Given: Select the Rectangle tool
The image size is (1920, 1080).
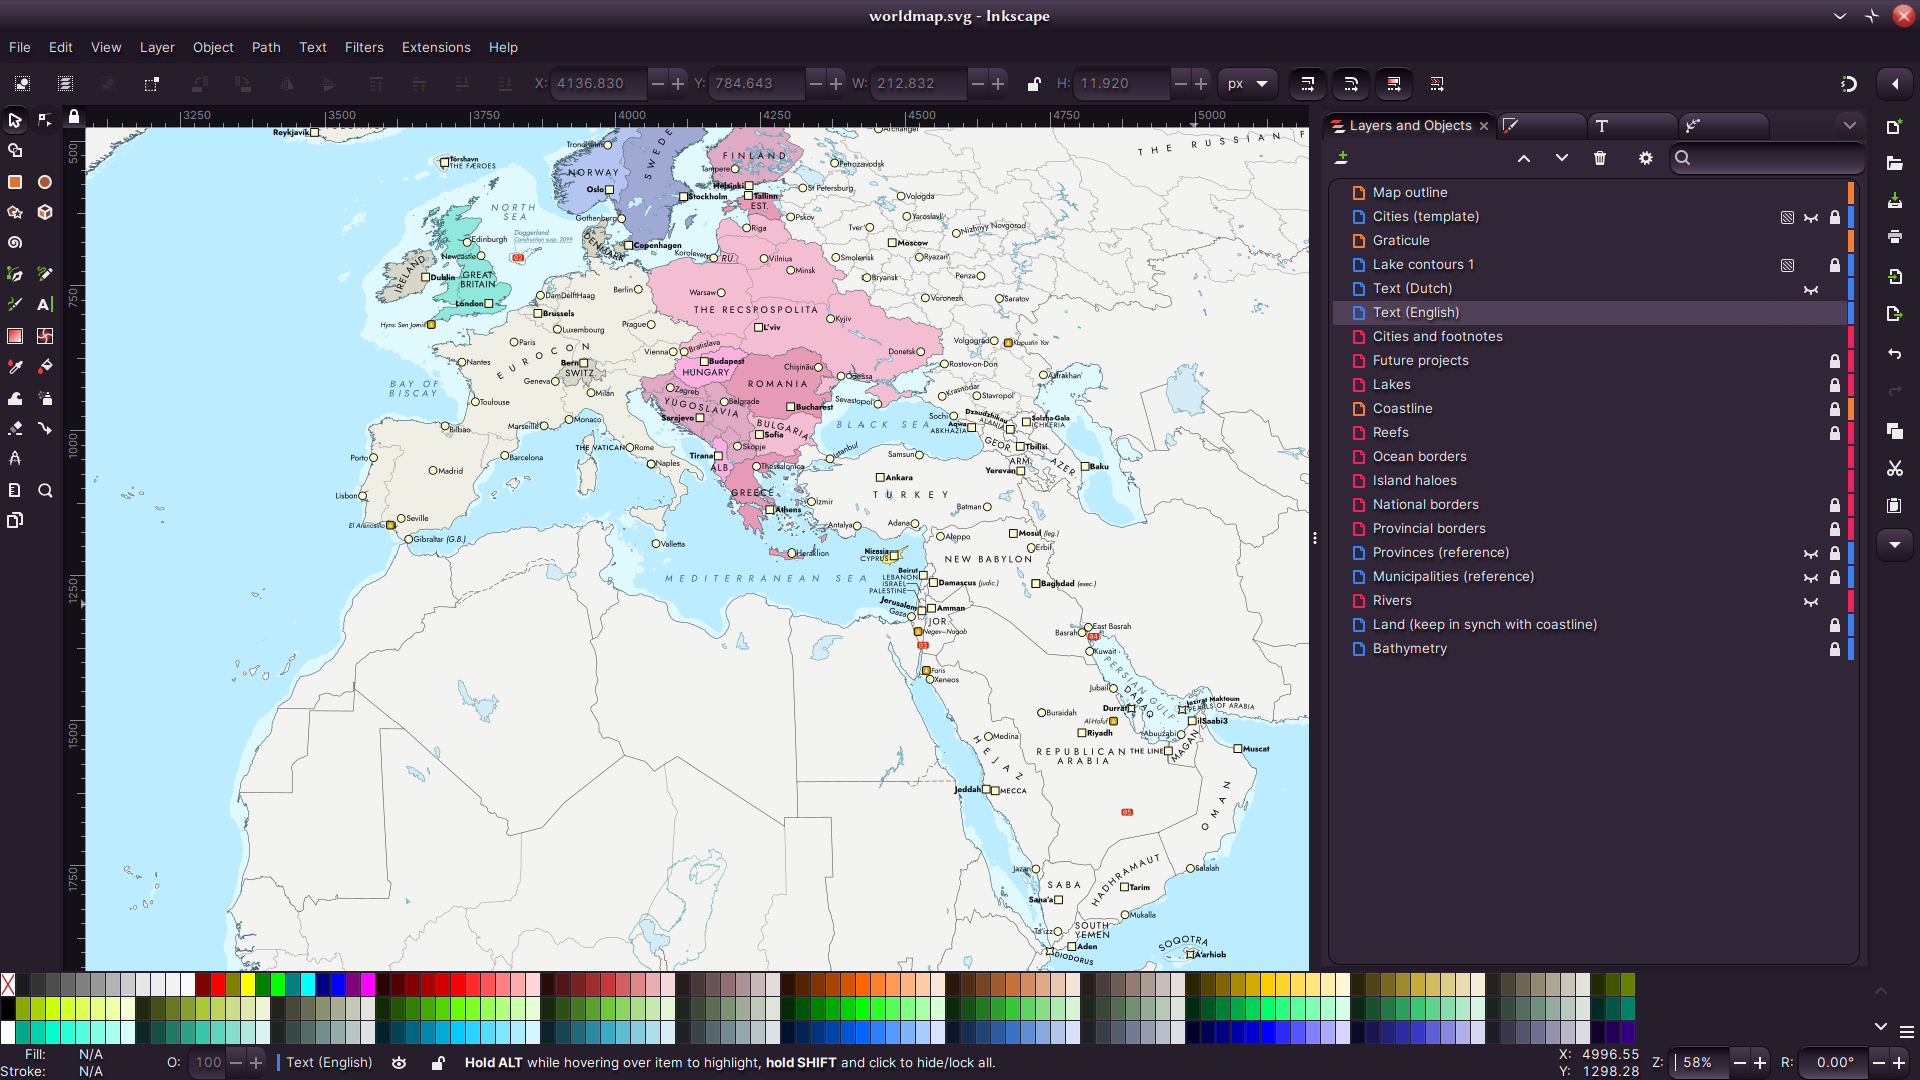Looking at the screenshot, I should [x=15, y=182].
